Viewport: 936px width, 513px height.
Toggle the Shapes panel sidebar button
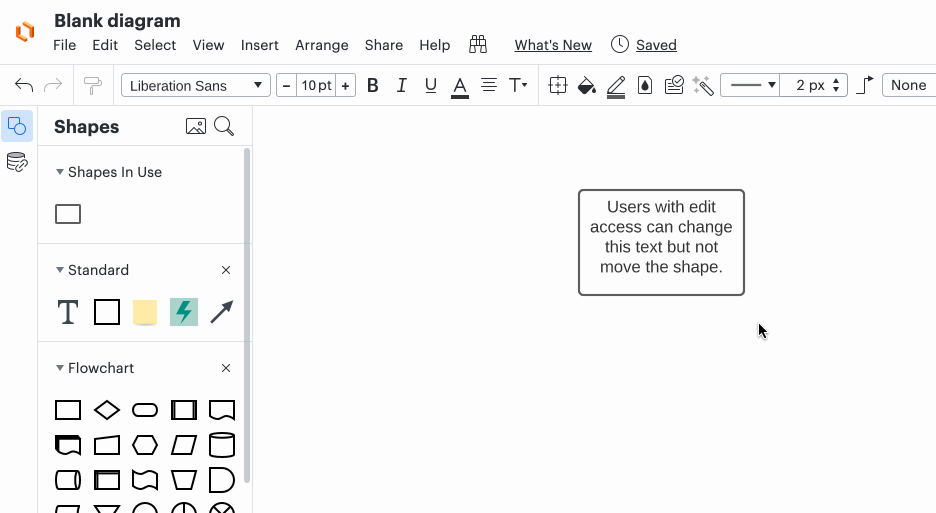click(17, 126)
